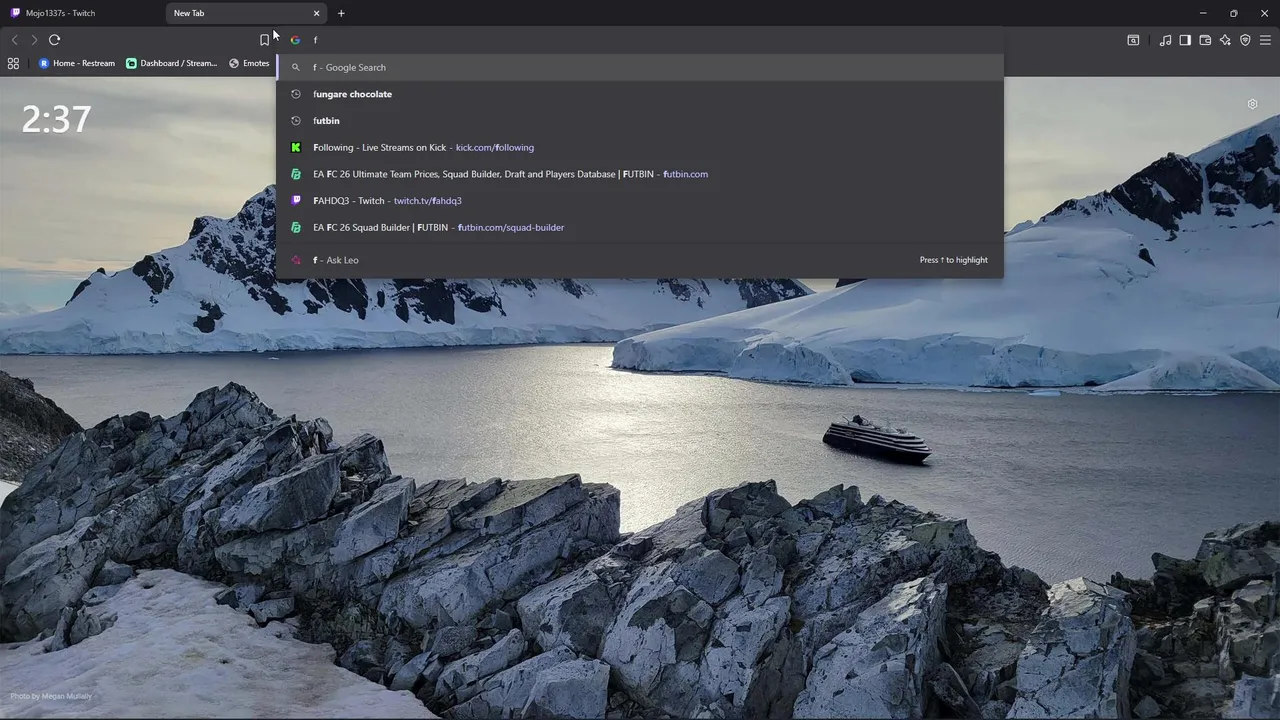Click the Twitch favicon on FAHDQ3 suggestion

click(x=295, y=201)
